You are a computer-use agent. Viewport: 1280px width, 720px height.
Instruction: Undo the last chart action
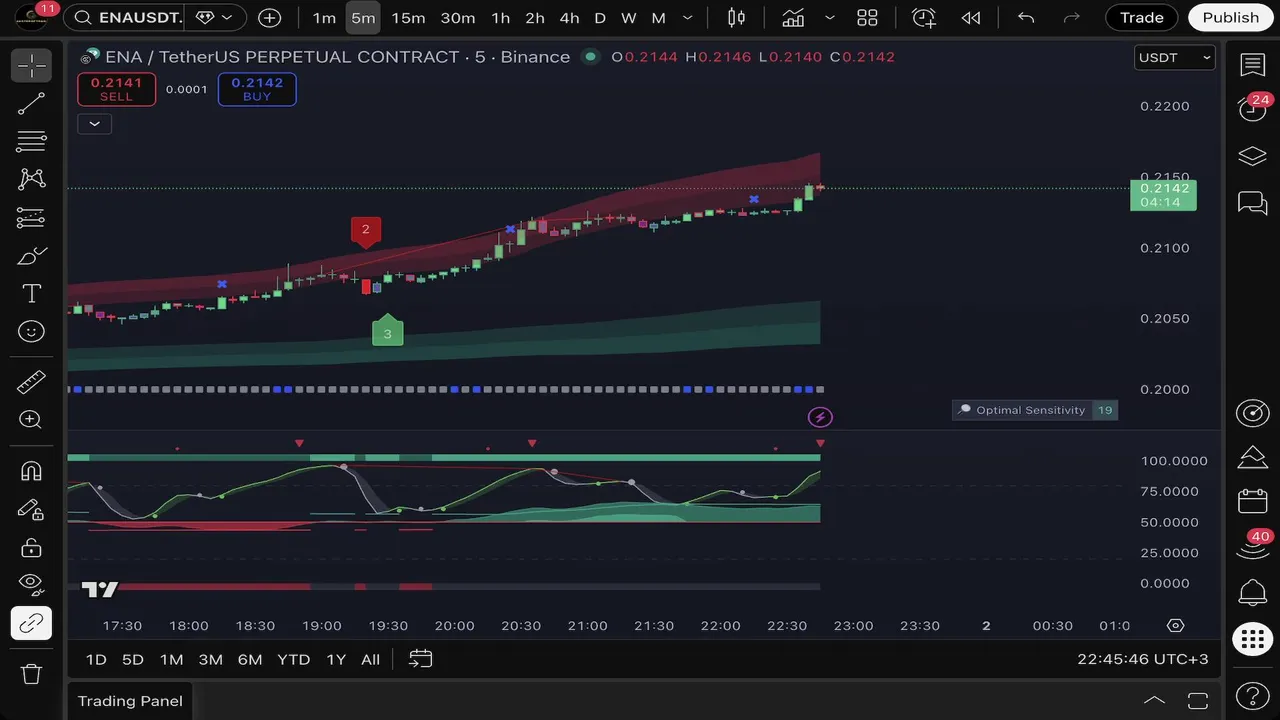click(1026, 17)
